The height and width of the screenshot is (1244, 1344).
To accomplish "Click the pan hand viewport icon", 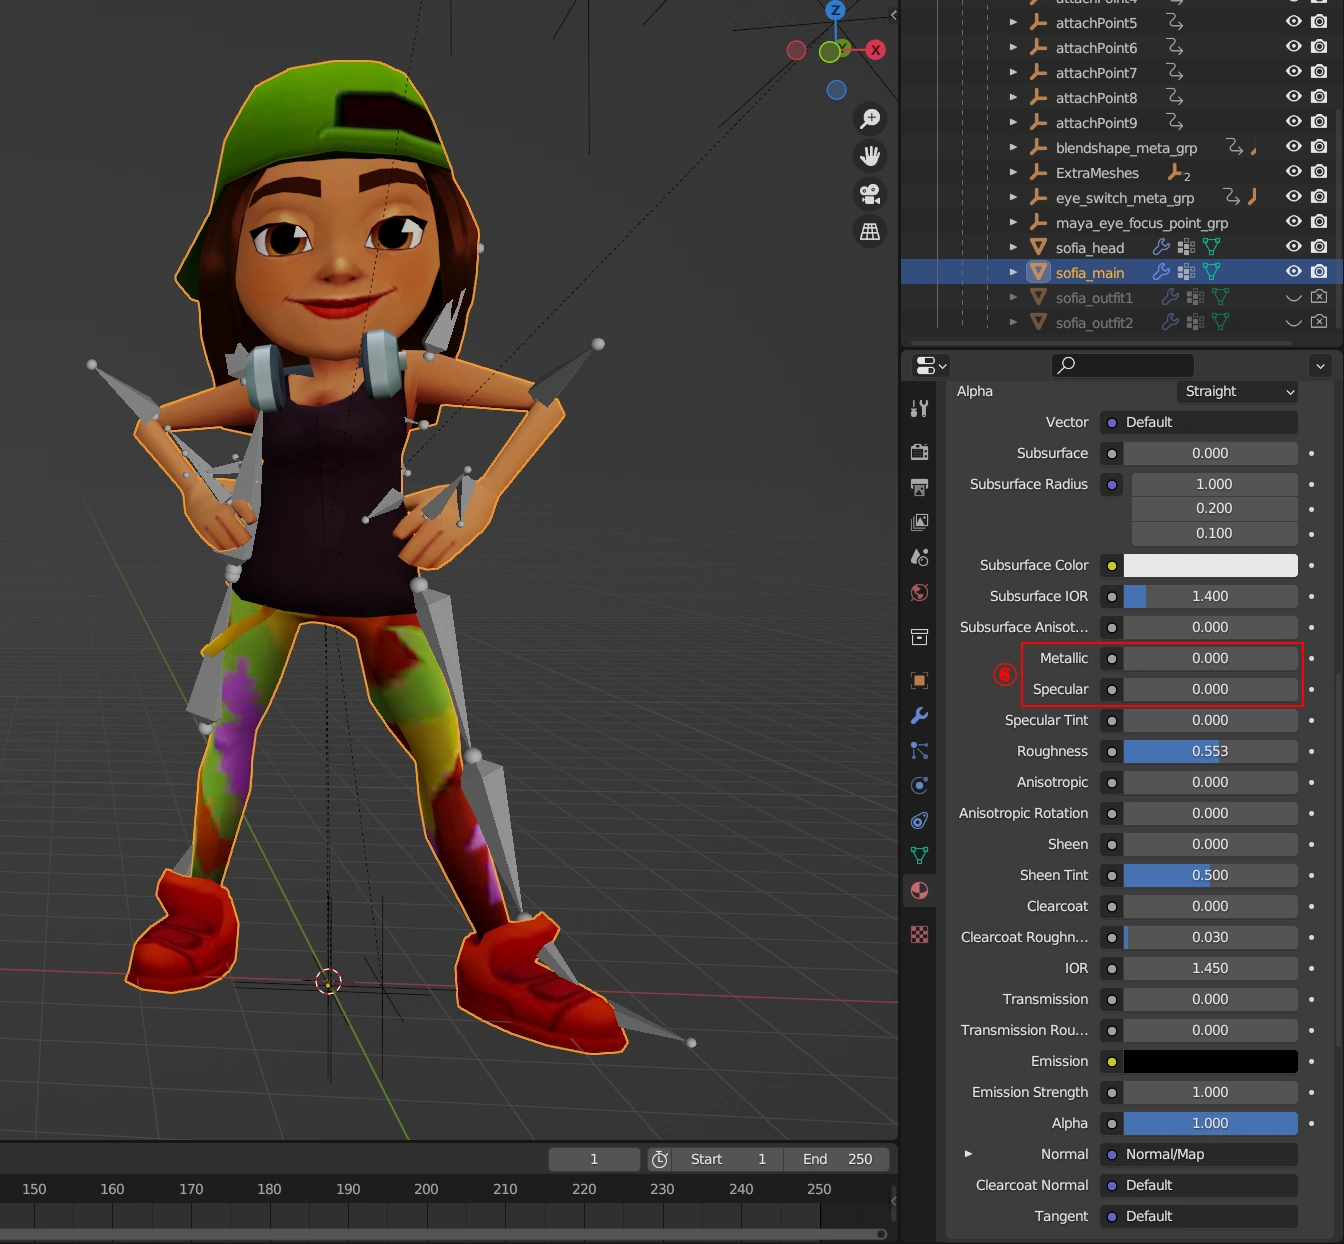I will 870,156.
